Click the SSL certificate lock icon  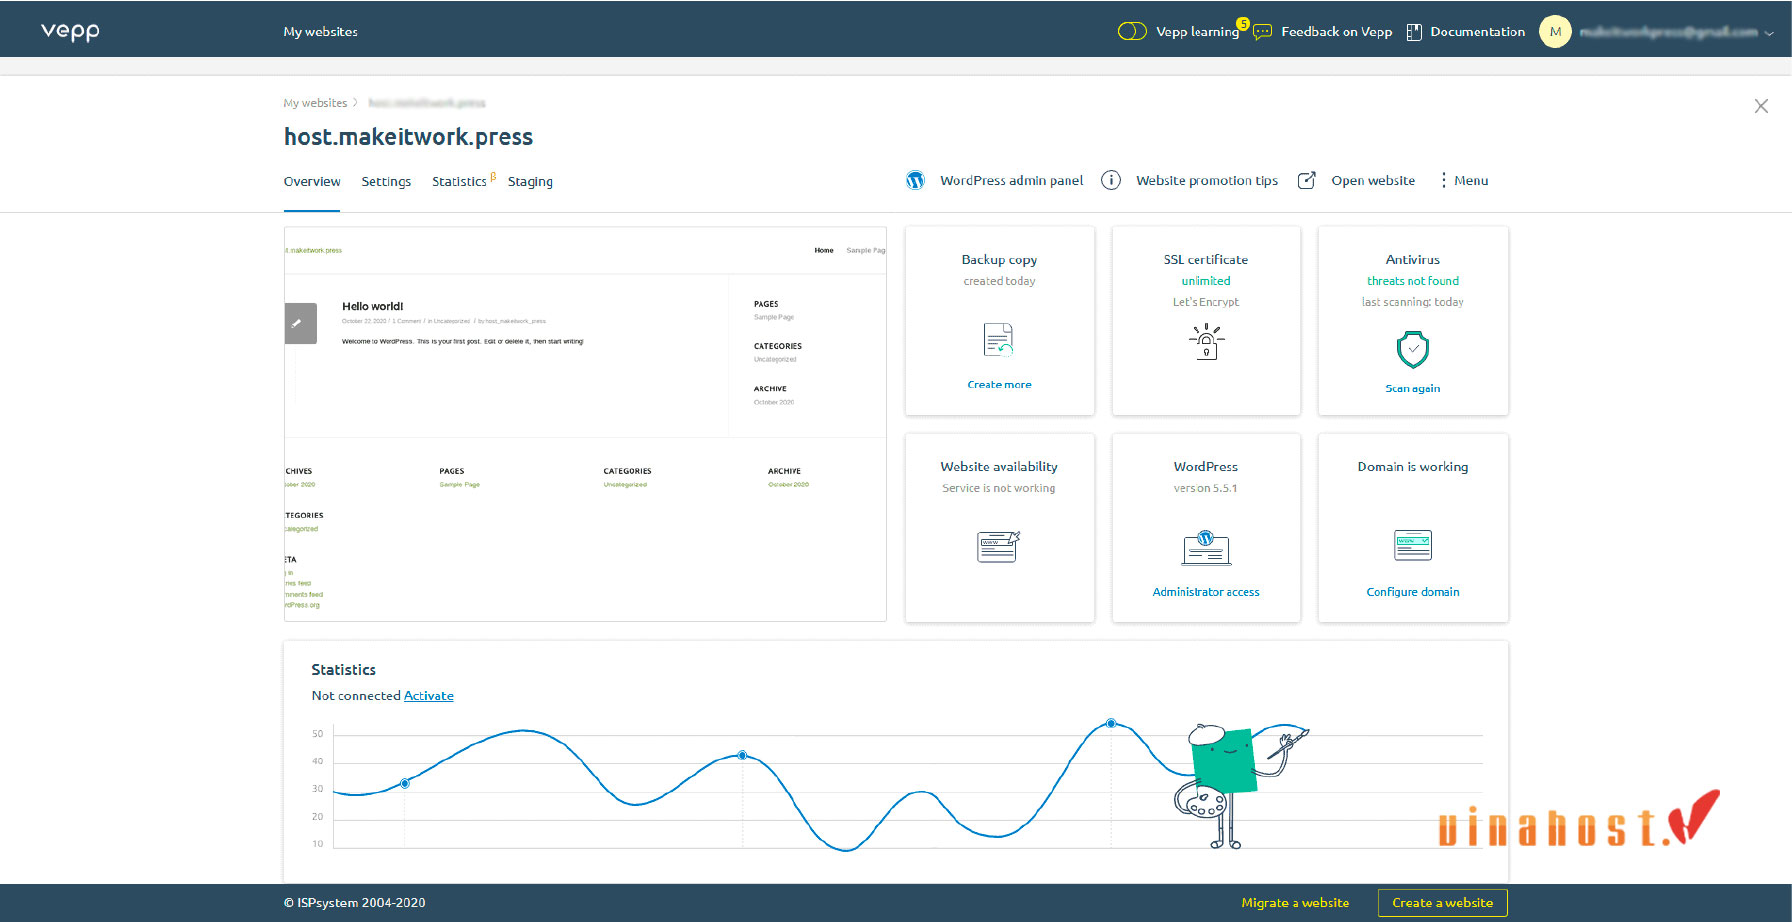(x=1206, y=341)
